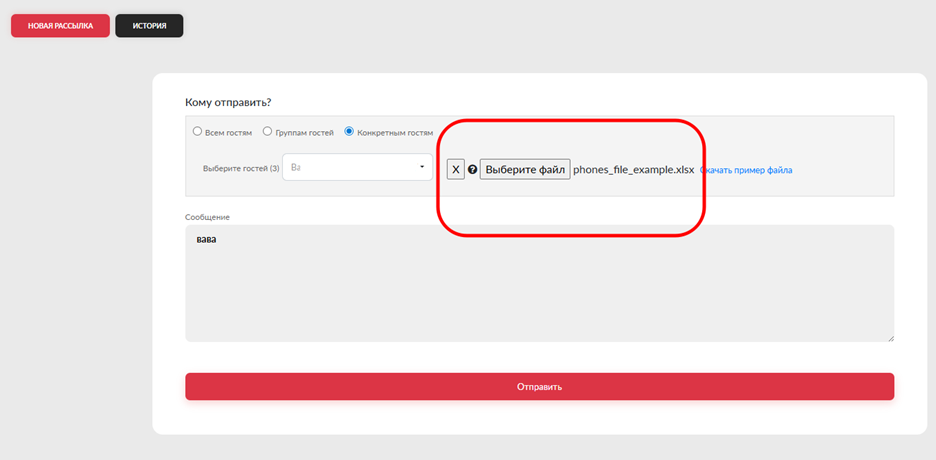
Task: Click the "Кому отправить?" heading
Action: point(229,102)
